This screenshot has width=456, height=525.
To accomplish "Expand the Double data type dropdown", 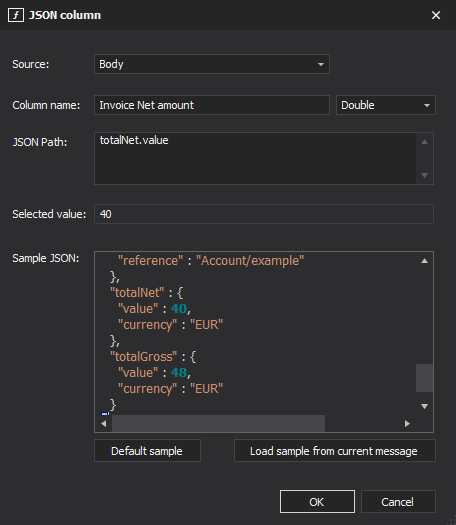I will pos(386,105).
